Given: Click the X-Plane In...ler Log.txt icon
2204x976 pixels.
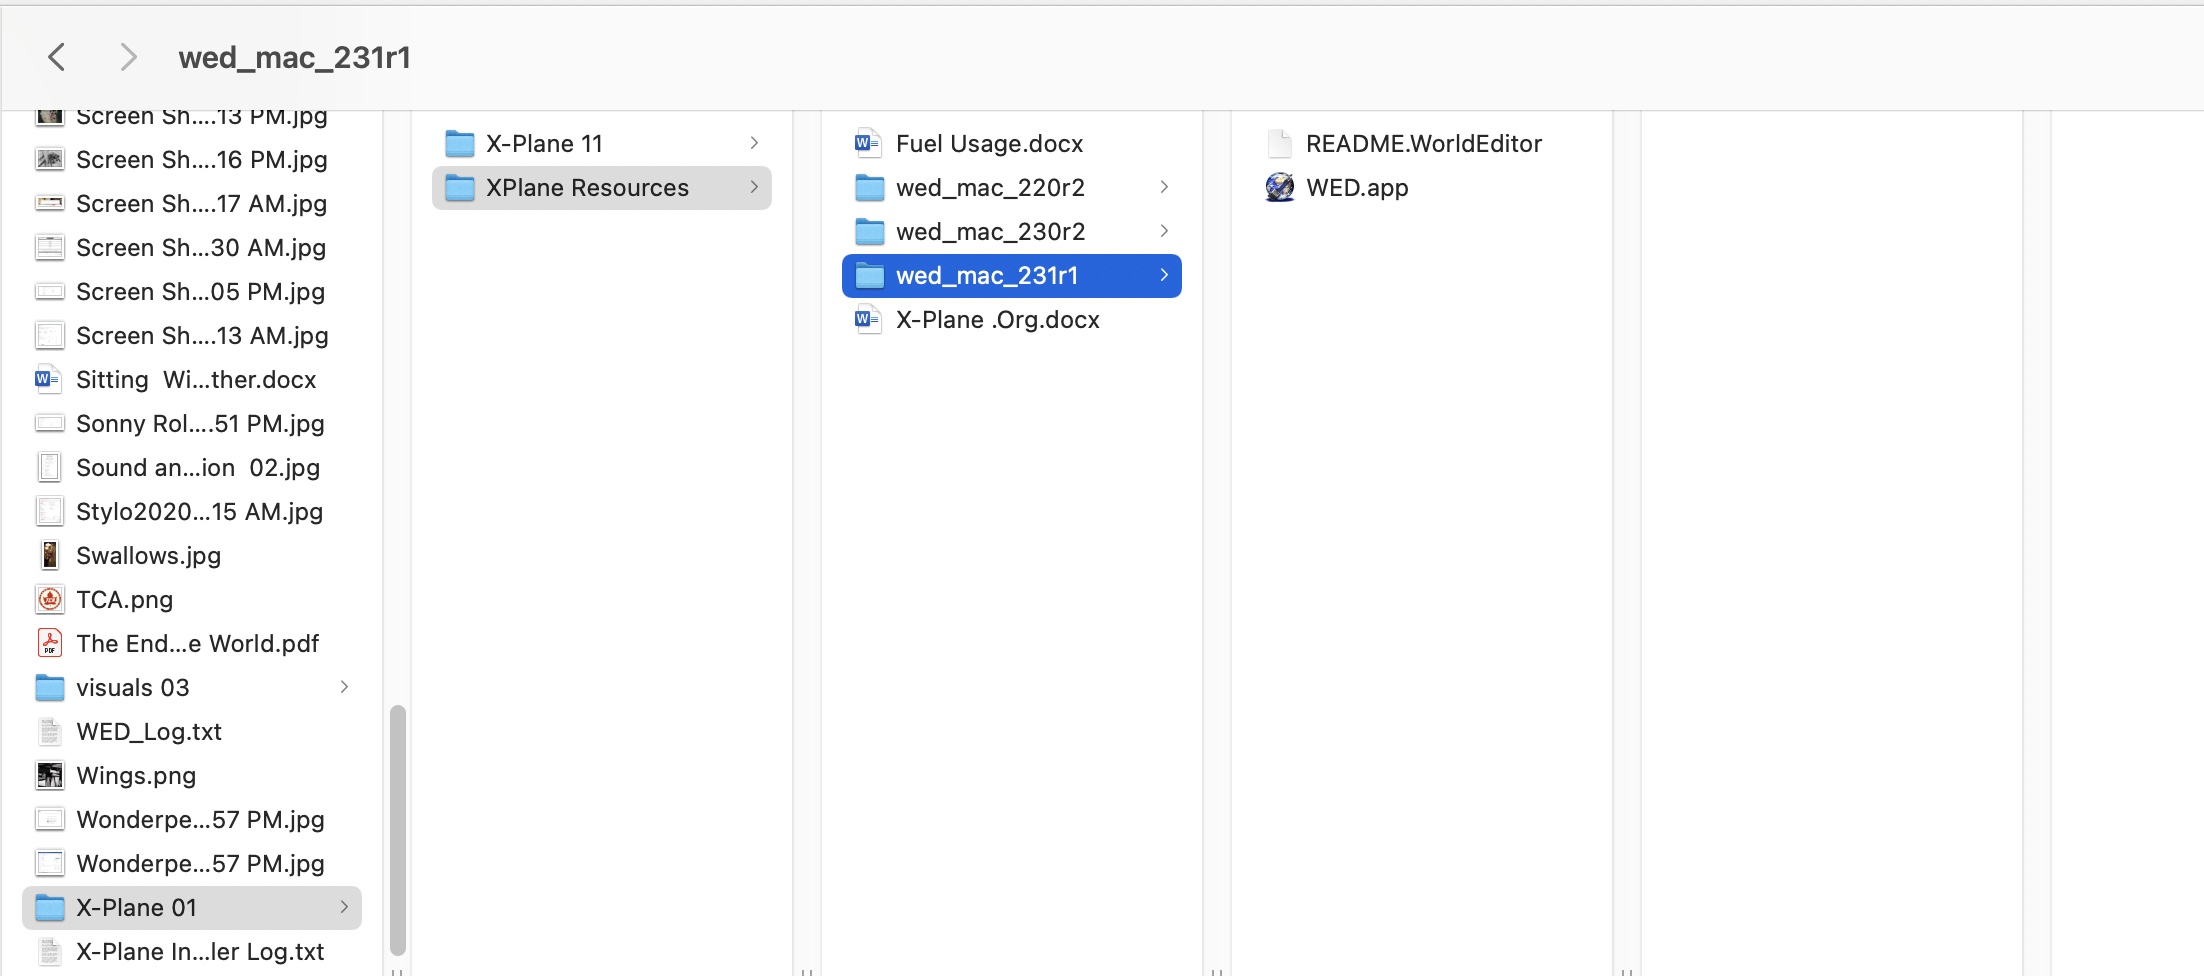Looking at the screenshot, I should tap(50, 951).
